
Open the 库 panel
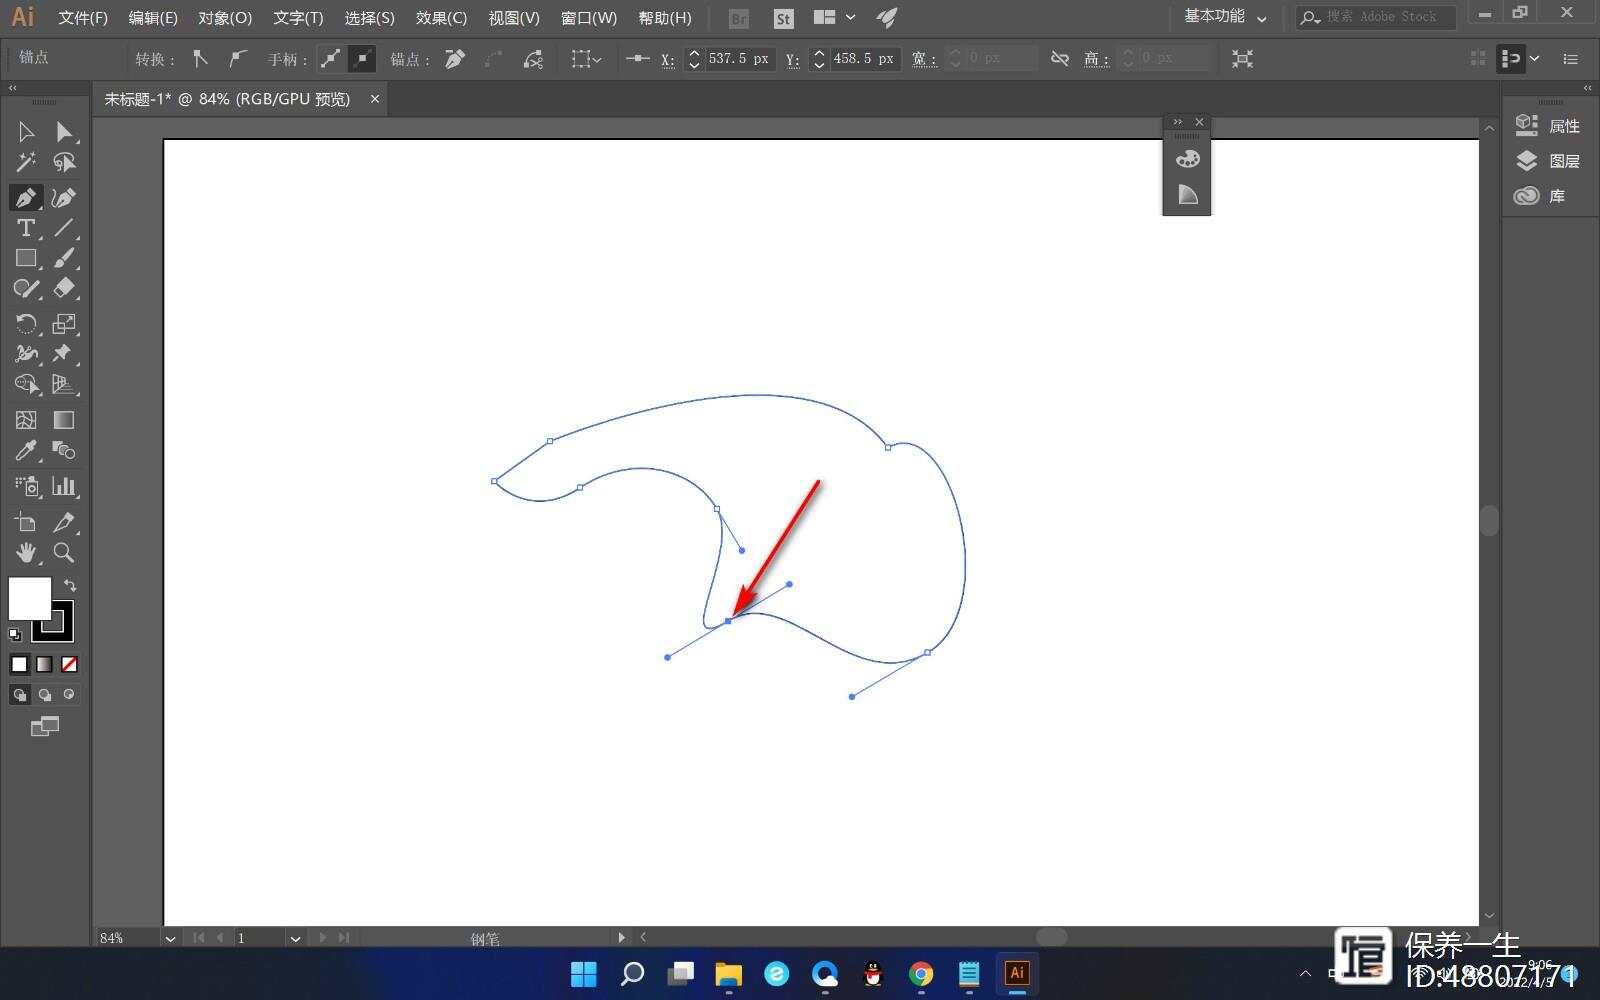tap(1540, 196)
